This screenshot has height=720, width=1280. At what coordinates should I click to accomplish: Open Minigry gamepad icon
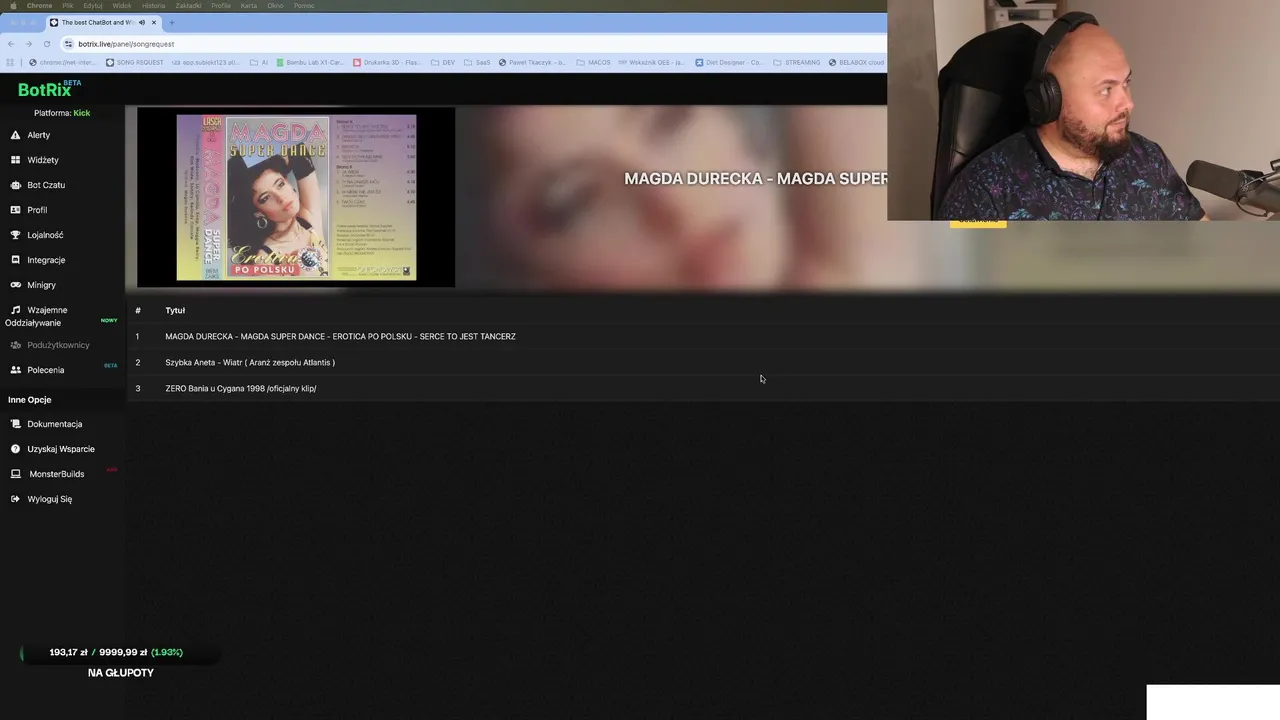coord(15,285)
